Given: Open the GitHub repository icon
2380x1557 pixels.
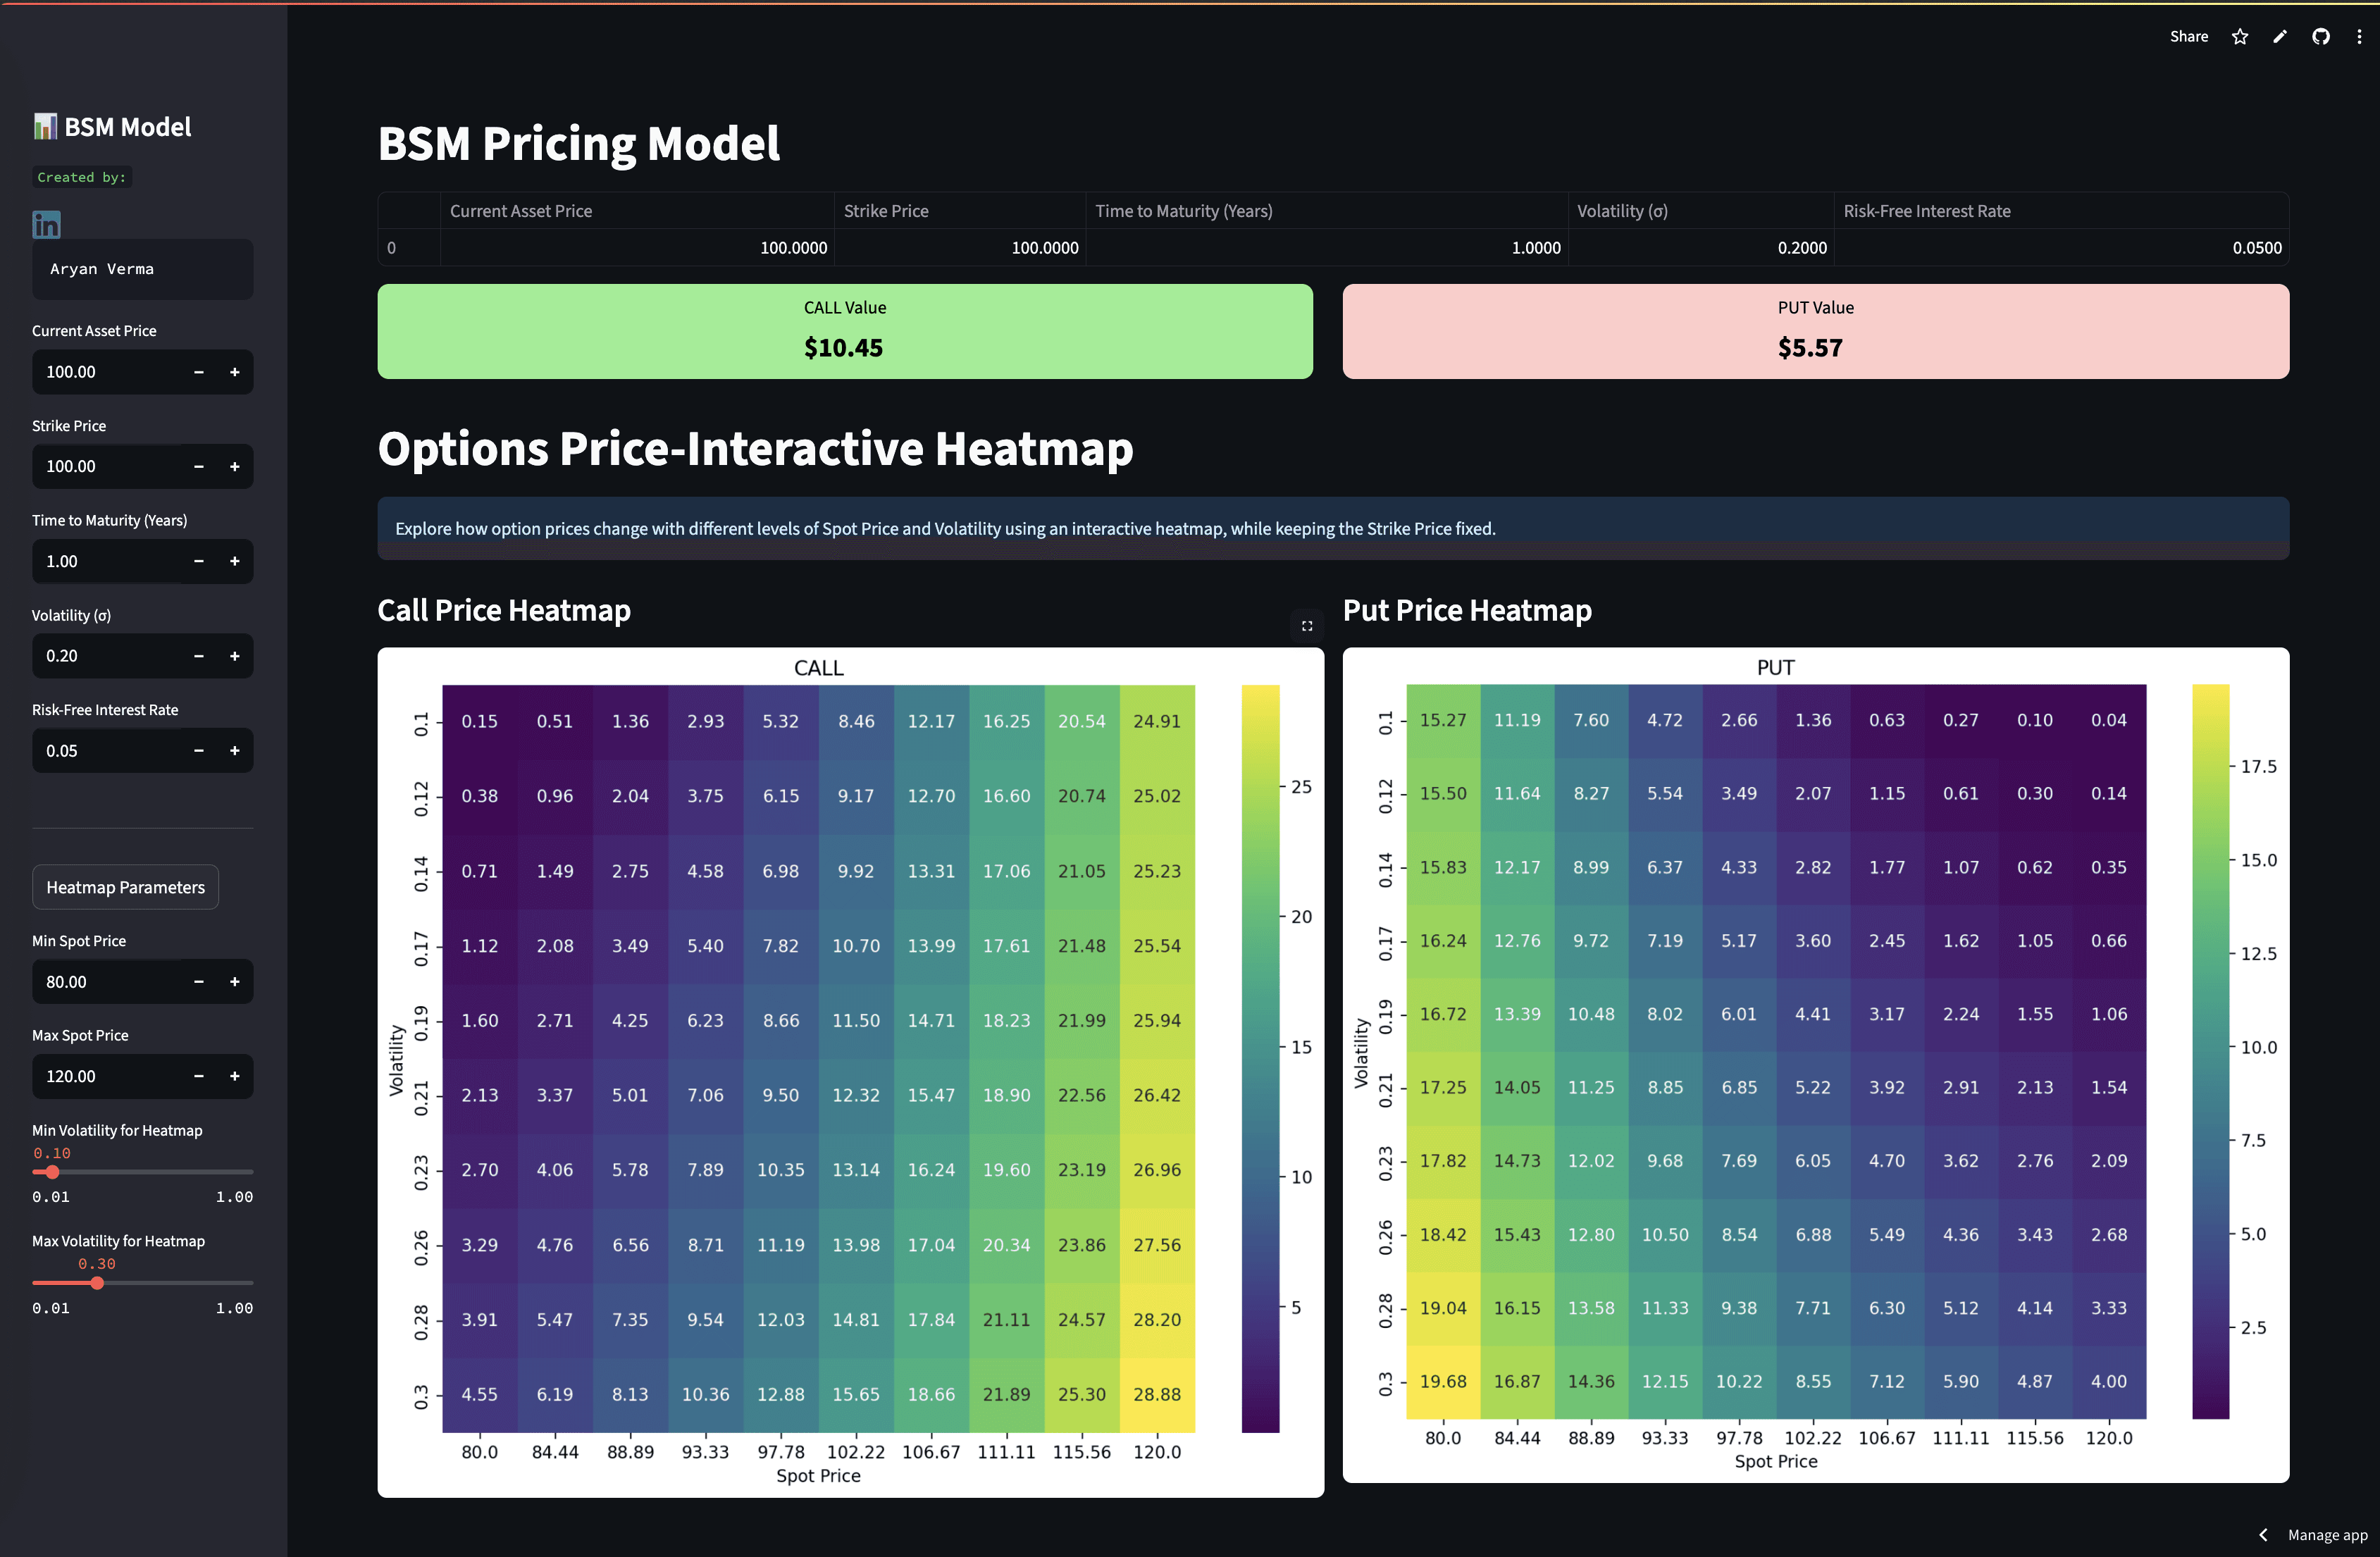Looking at the screenshot, I should tap(2321, 36).
